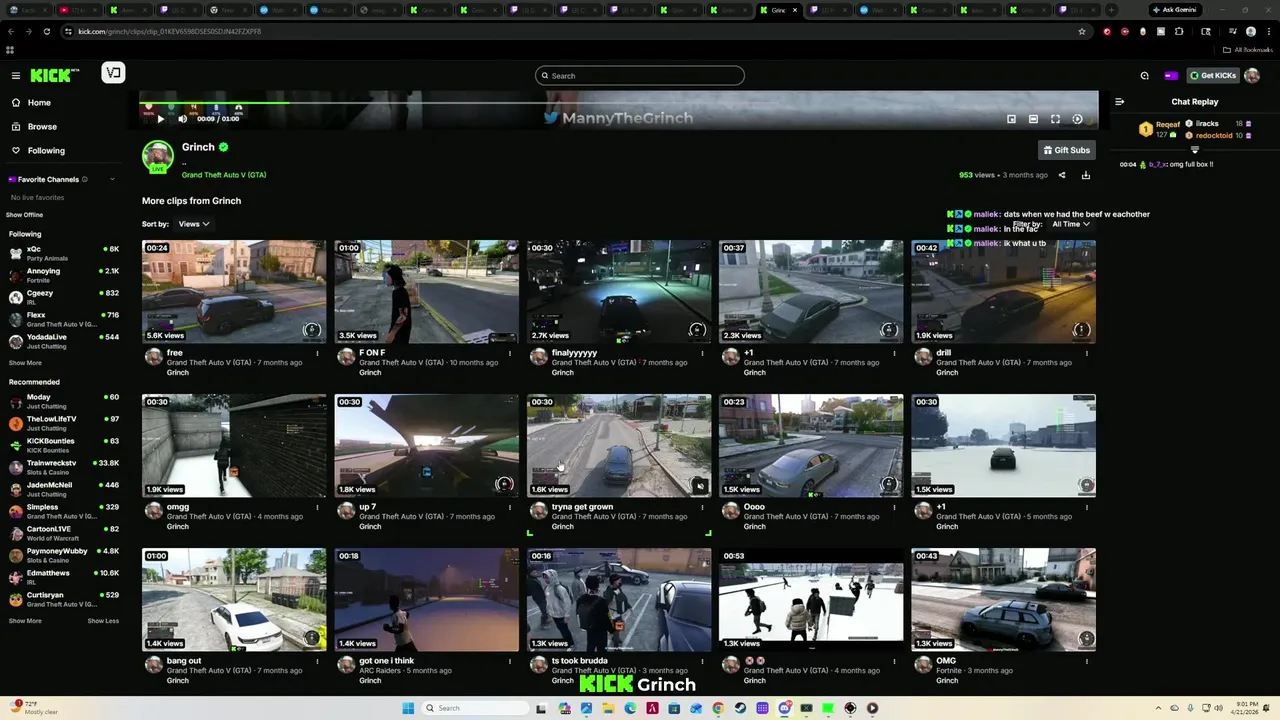The width and height of the screenshot is (1280, 720).
Task: Open a new browser tab
Action: point(1110,10)
